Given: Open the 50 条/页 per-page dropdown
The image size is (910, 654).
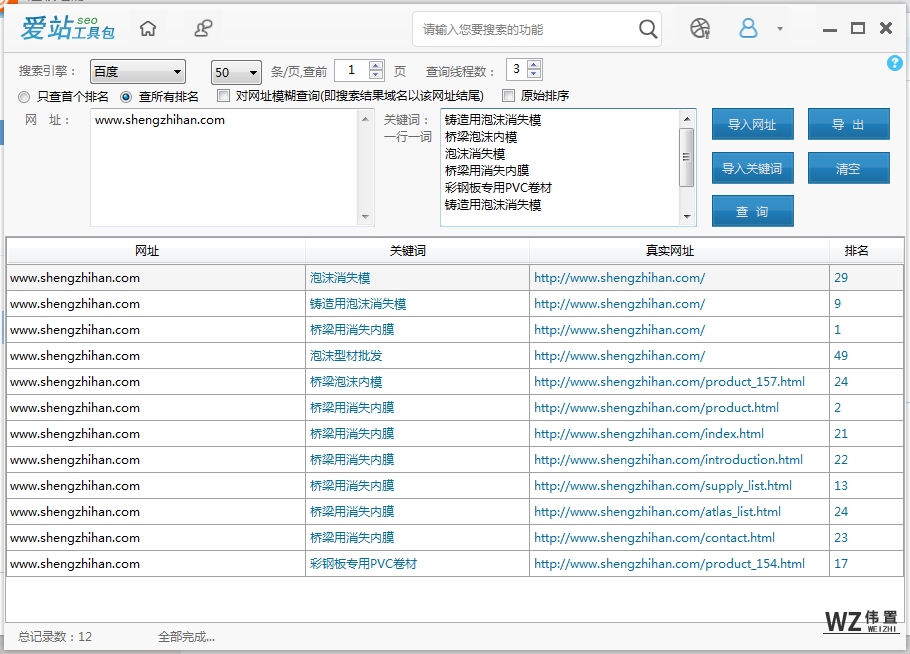Looking at the screenshot, I should click(235, 72).
